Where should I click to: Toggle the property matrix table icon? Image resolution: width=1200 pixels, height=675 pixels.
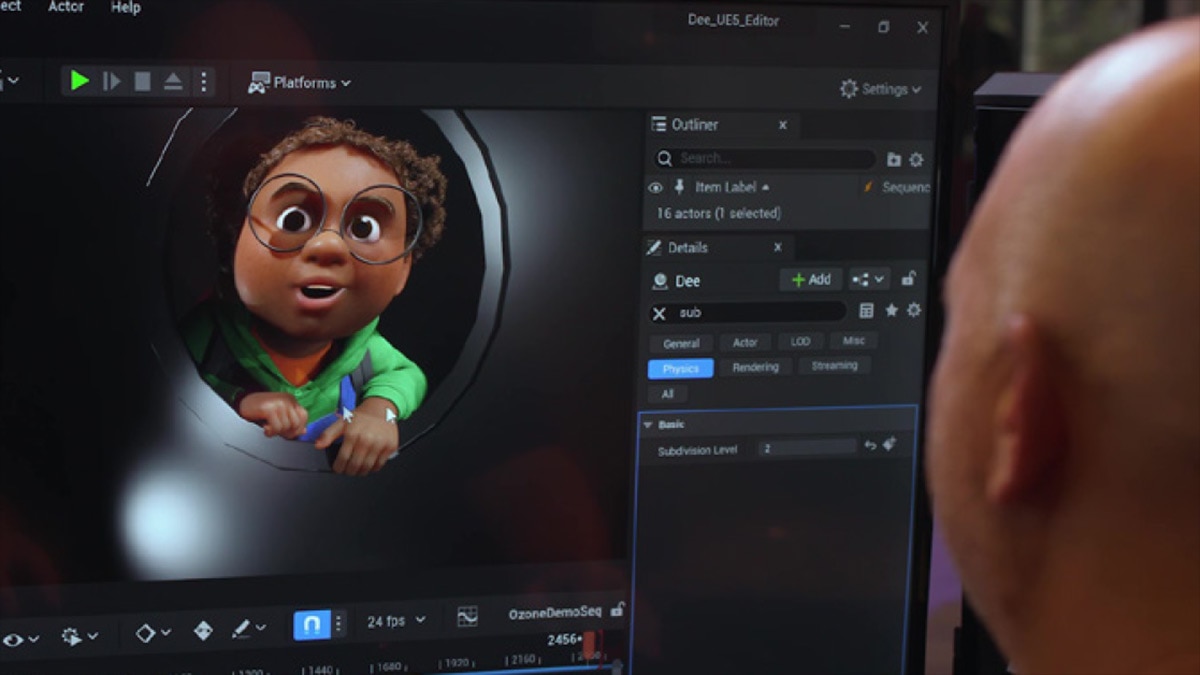pos(867,311)
